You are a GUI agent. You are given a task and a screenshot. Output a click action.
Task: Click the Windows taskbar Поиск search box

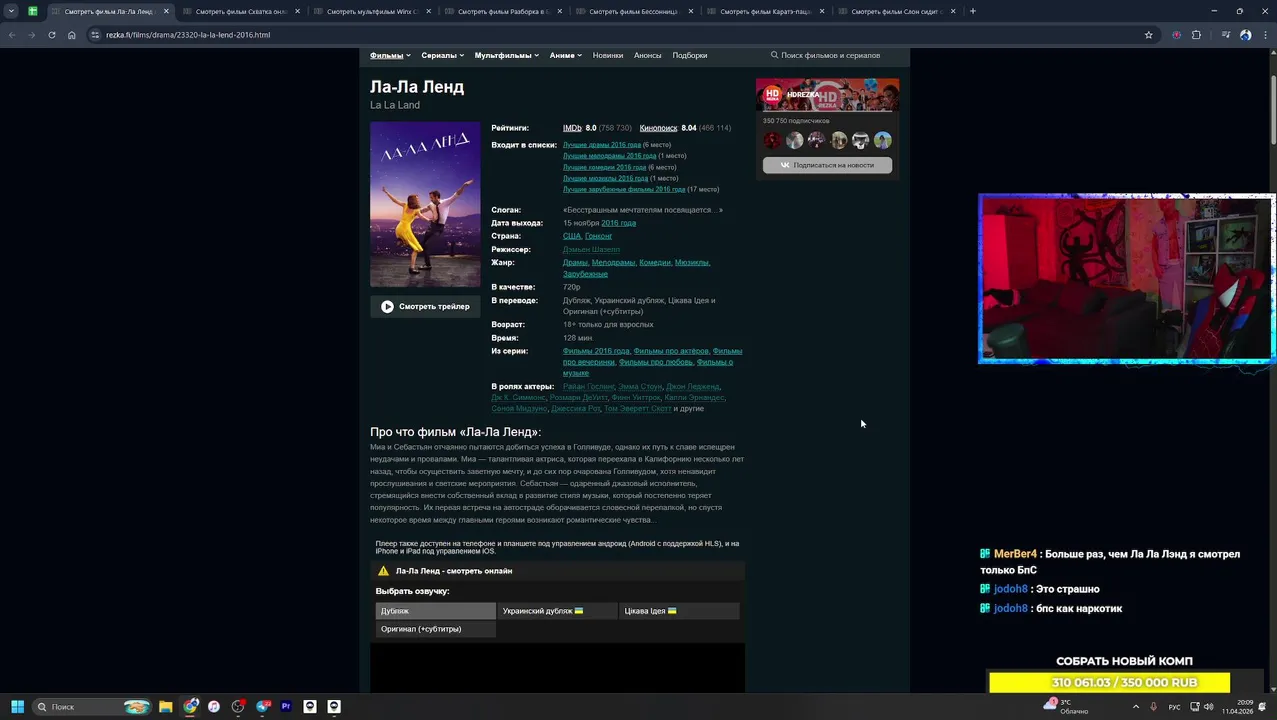click(92, 706)
